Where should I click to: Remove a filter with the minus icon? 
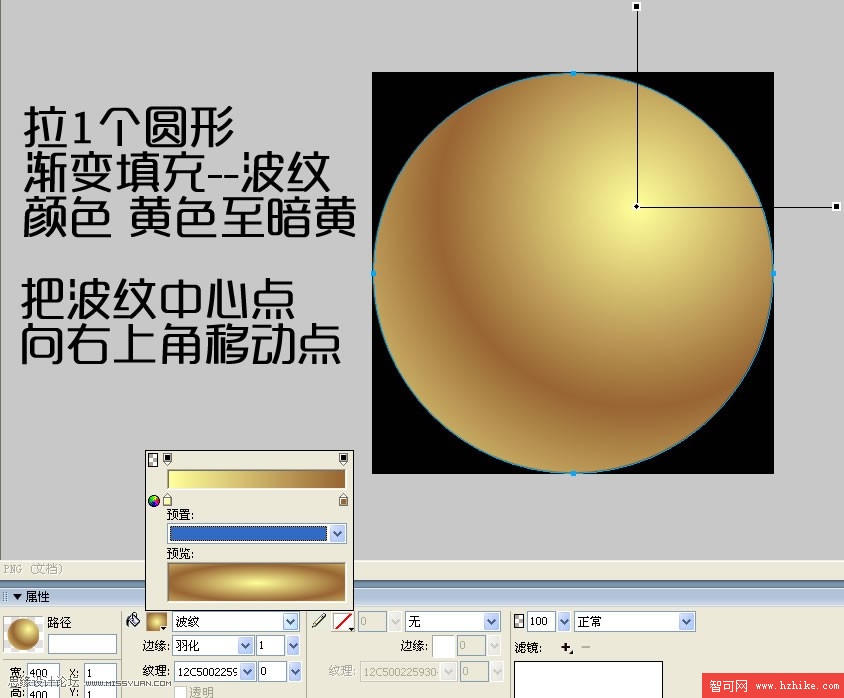pyautogui.click(x=585, y=647)
